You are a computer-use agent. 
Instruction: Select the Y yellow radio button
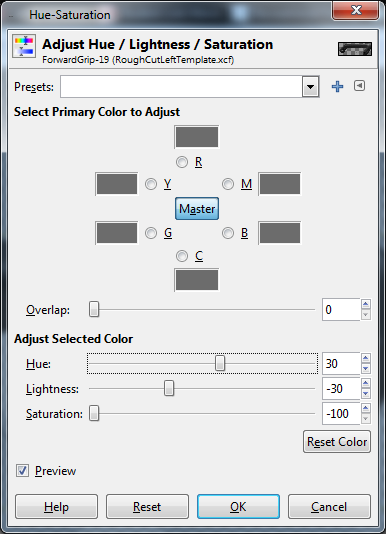151,184
